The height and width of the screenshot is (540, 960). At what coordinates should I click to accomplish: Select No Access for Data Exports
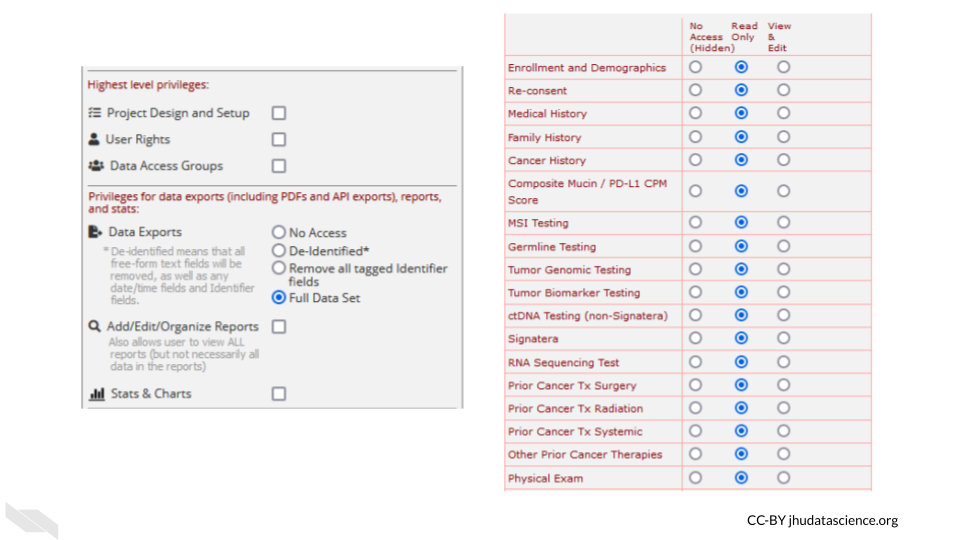point(279,233)
